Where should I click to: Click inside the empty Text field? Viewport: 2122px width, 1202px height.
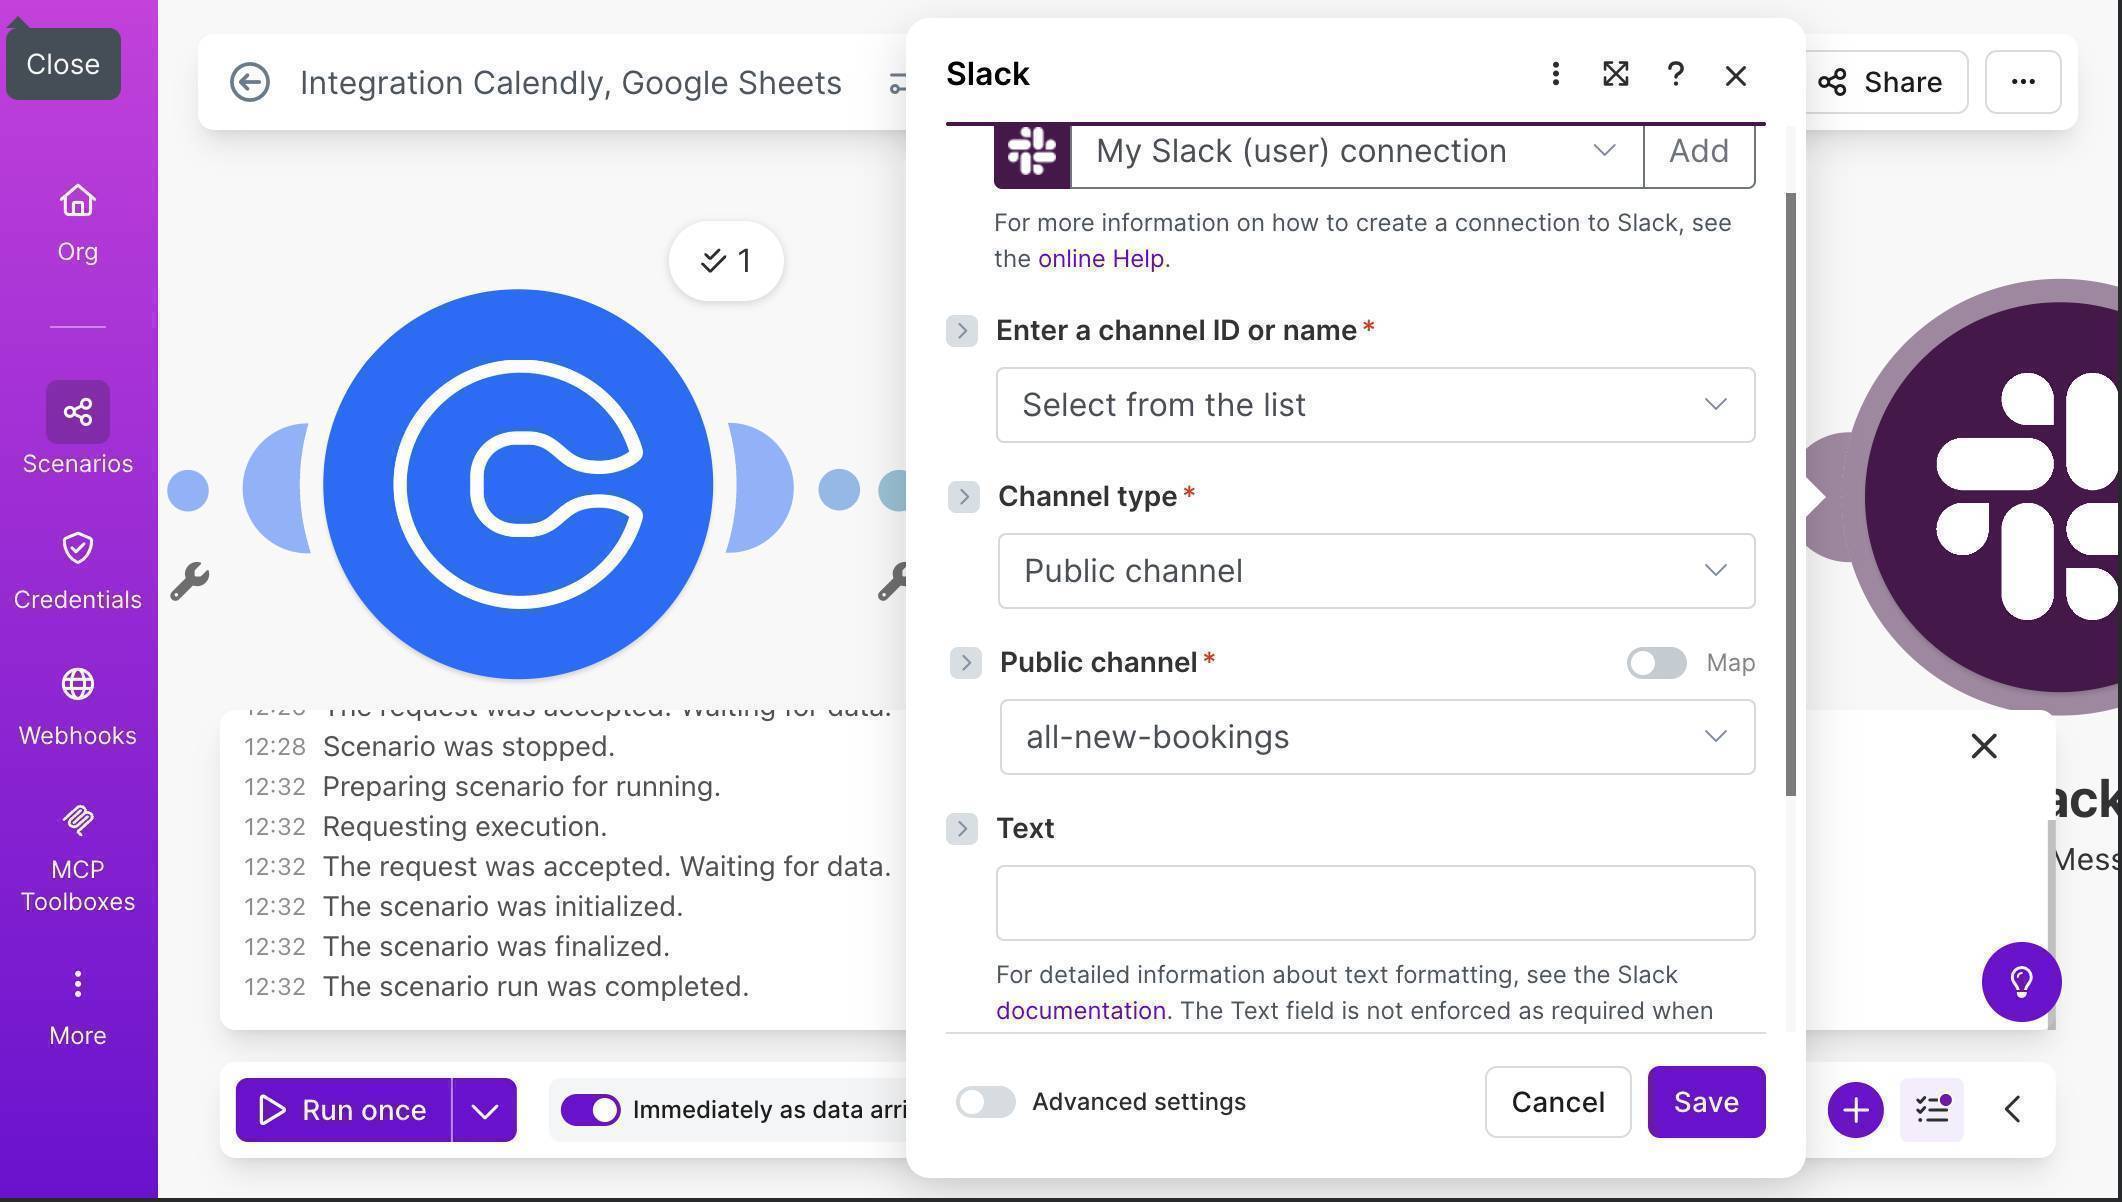[1375, 902]
